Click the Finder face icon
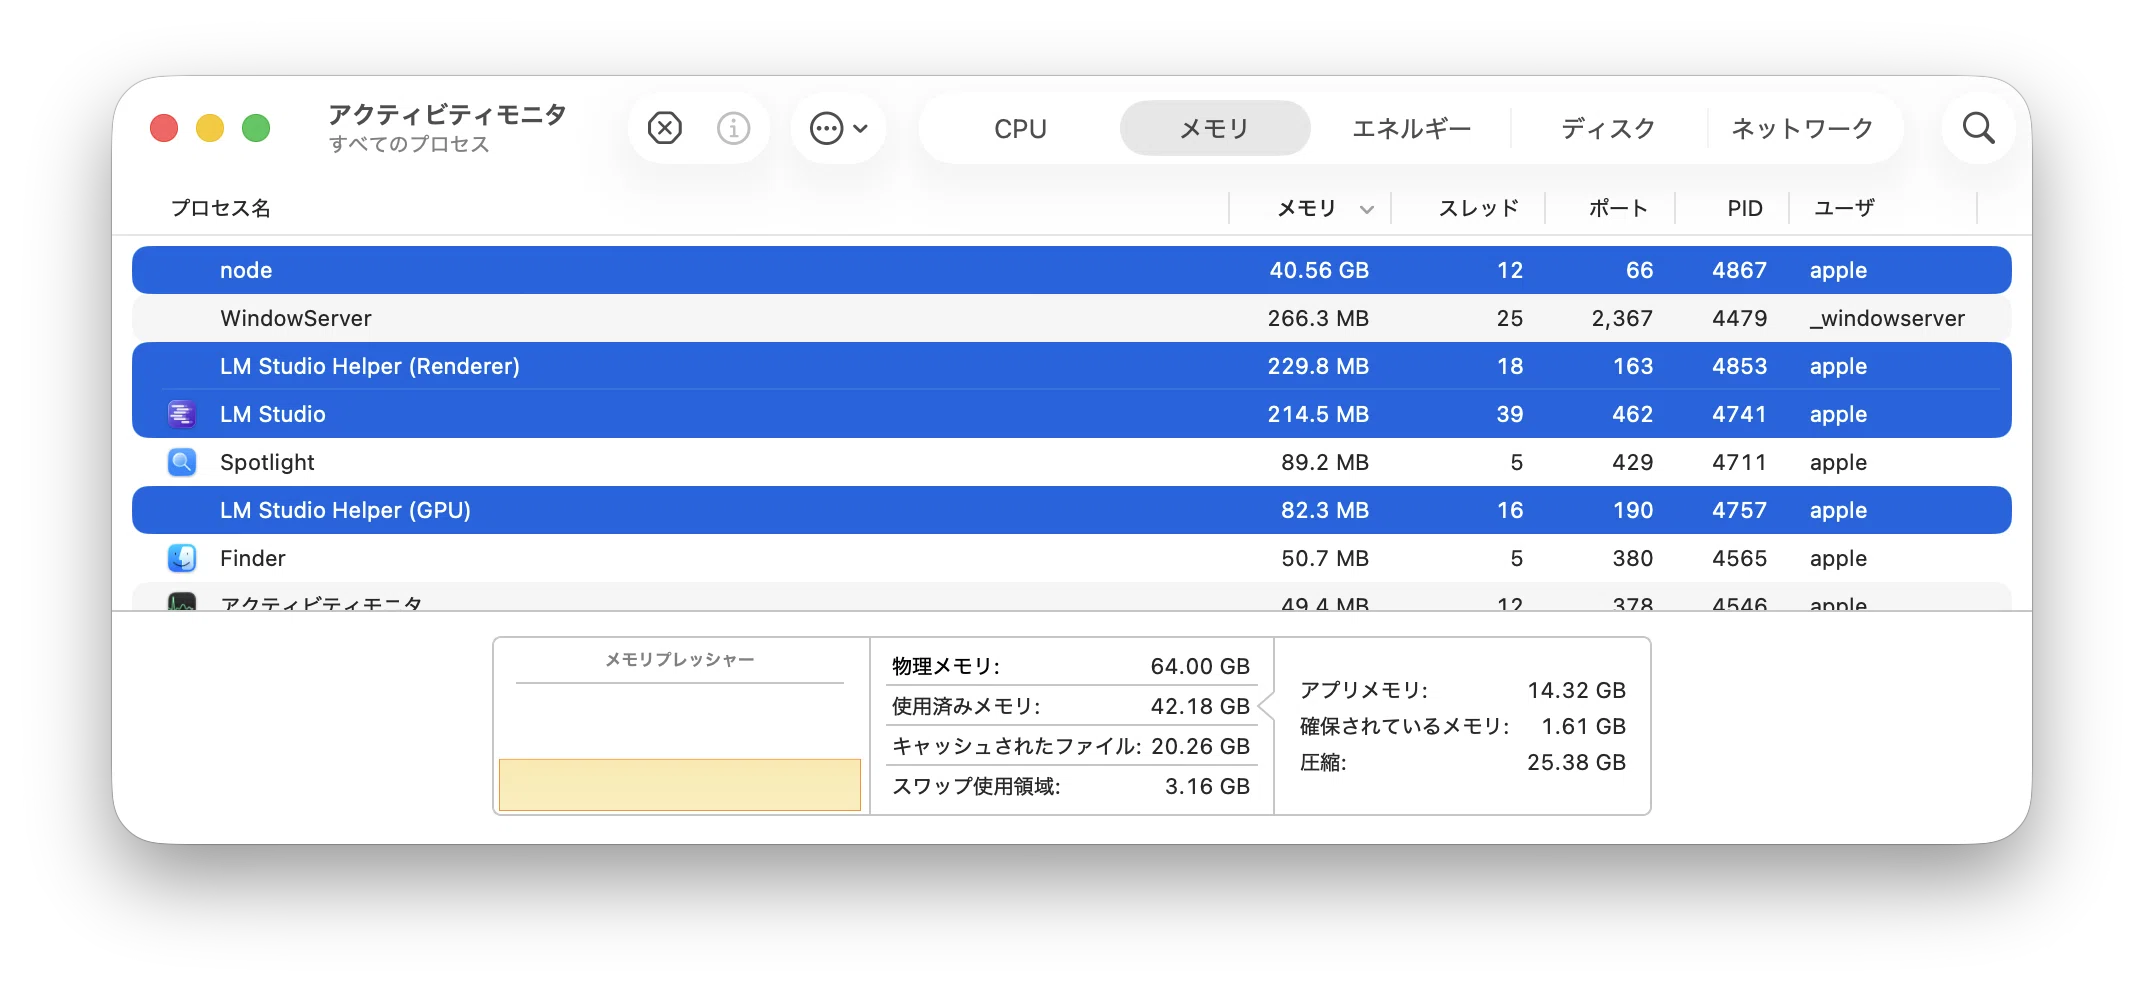Image resolution: width=2144 pixels, height=992 pixels. pos(181,558)
